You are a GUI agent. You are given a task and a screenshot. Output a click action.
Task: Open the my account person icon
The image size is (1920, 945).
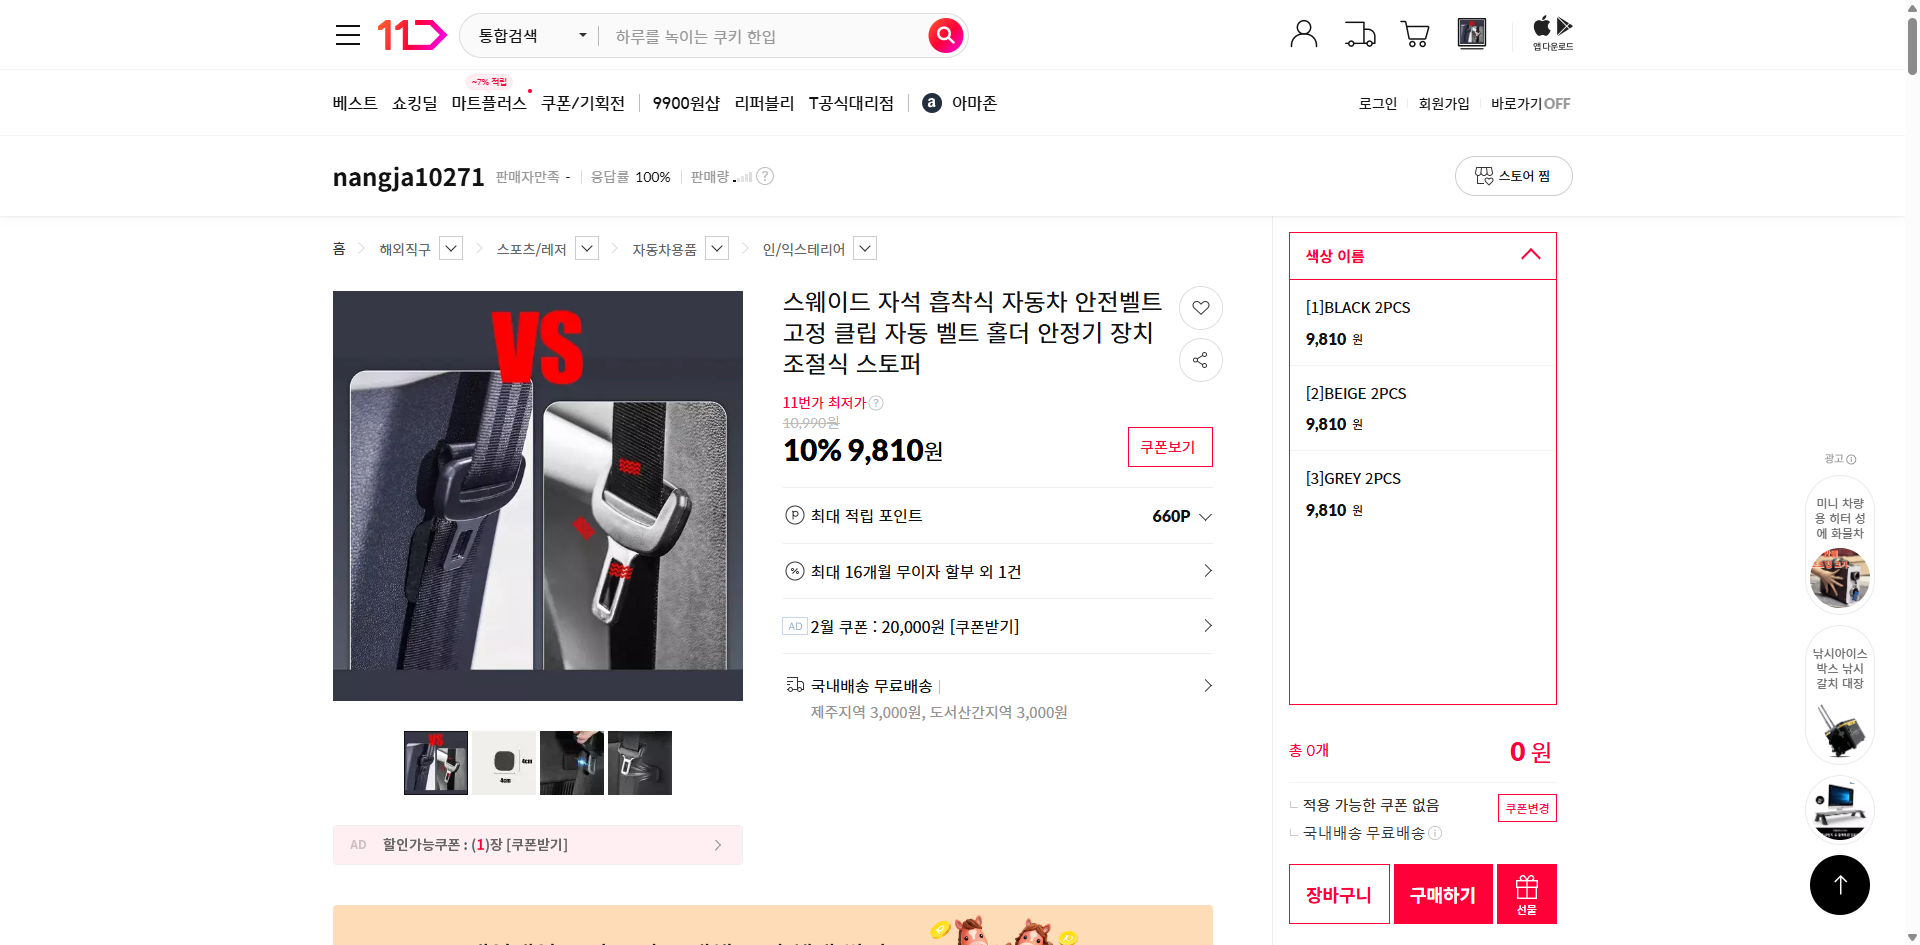(x=1303, y=33)
